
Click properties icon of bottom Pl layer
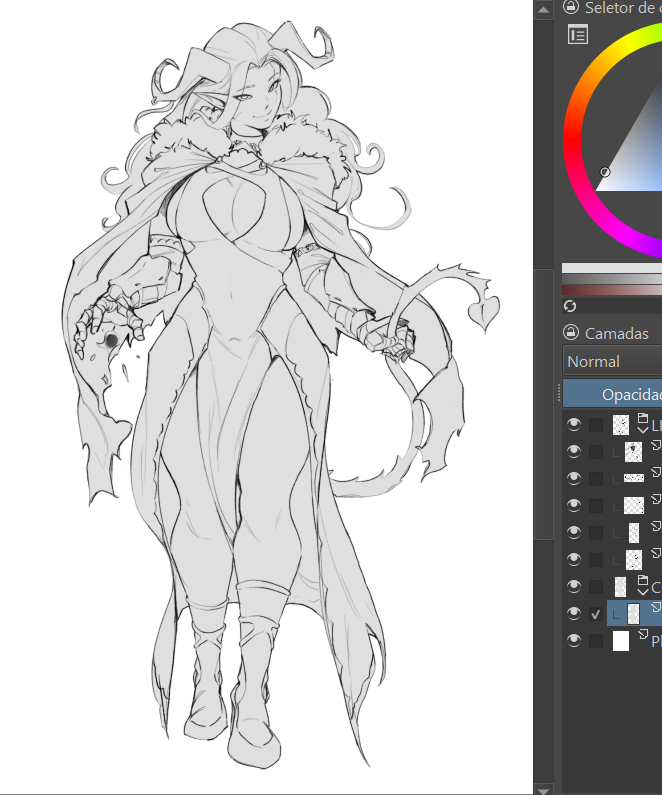tap(643, 634)
